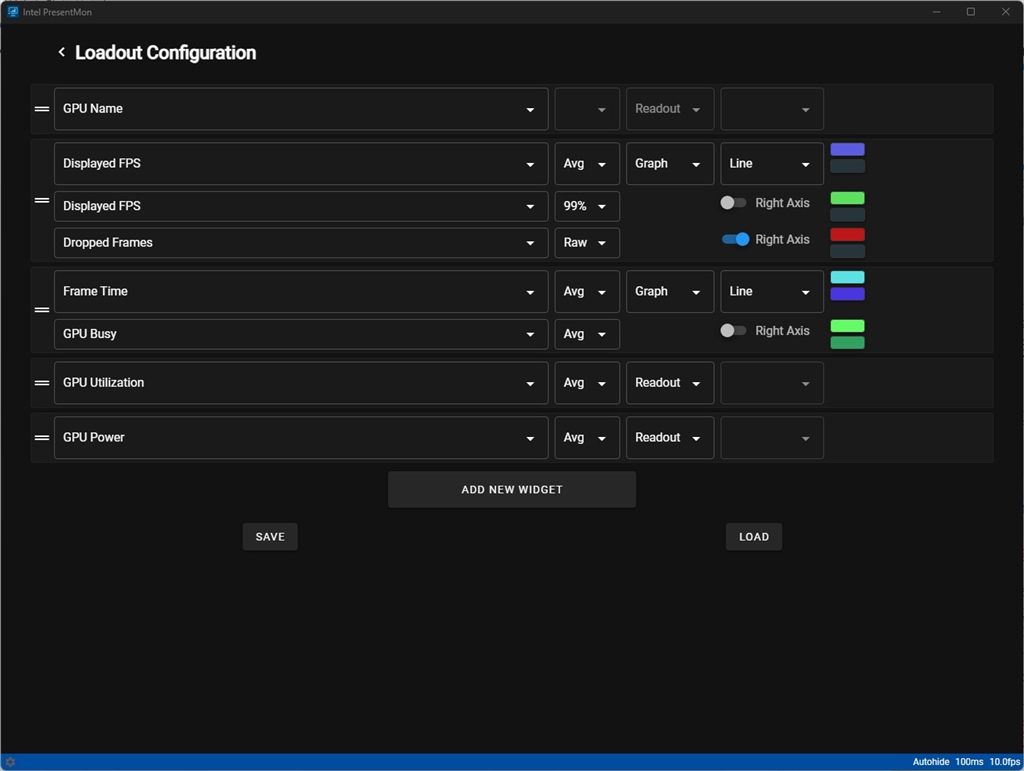This screenshot has height=771, width=1024.
Task: Click the drag handle for Frame Time widget
Action: tap(42, 310)
